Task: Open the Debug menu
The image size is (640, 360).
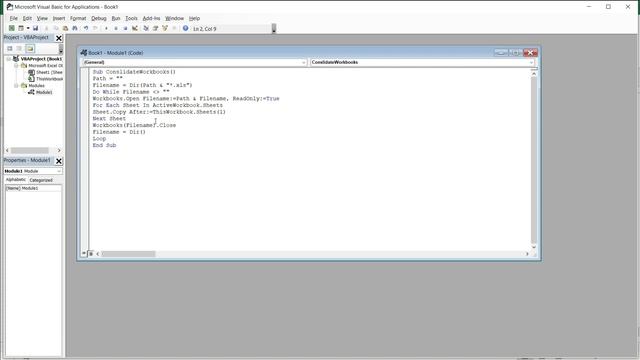Action: tap(98, 18)
